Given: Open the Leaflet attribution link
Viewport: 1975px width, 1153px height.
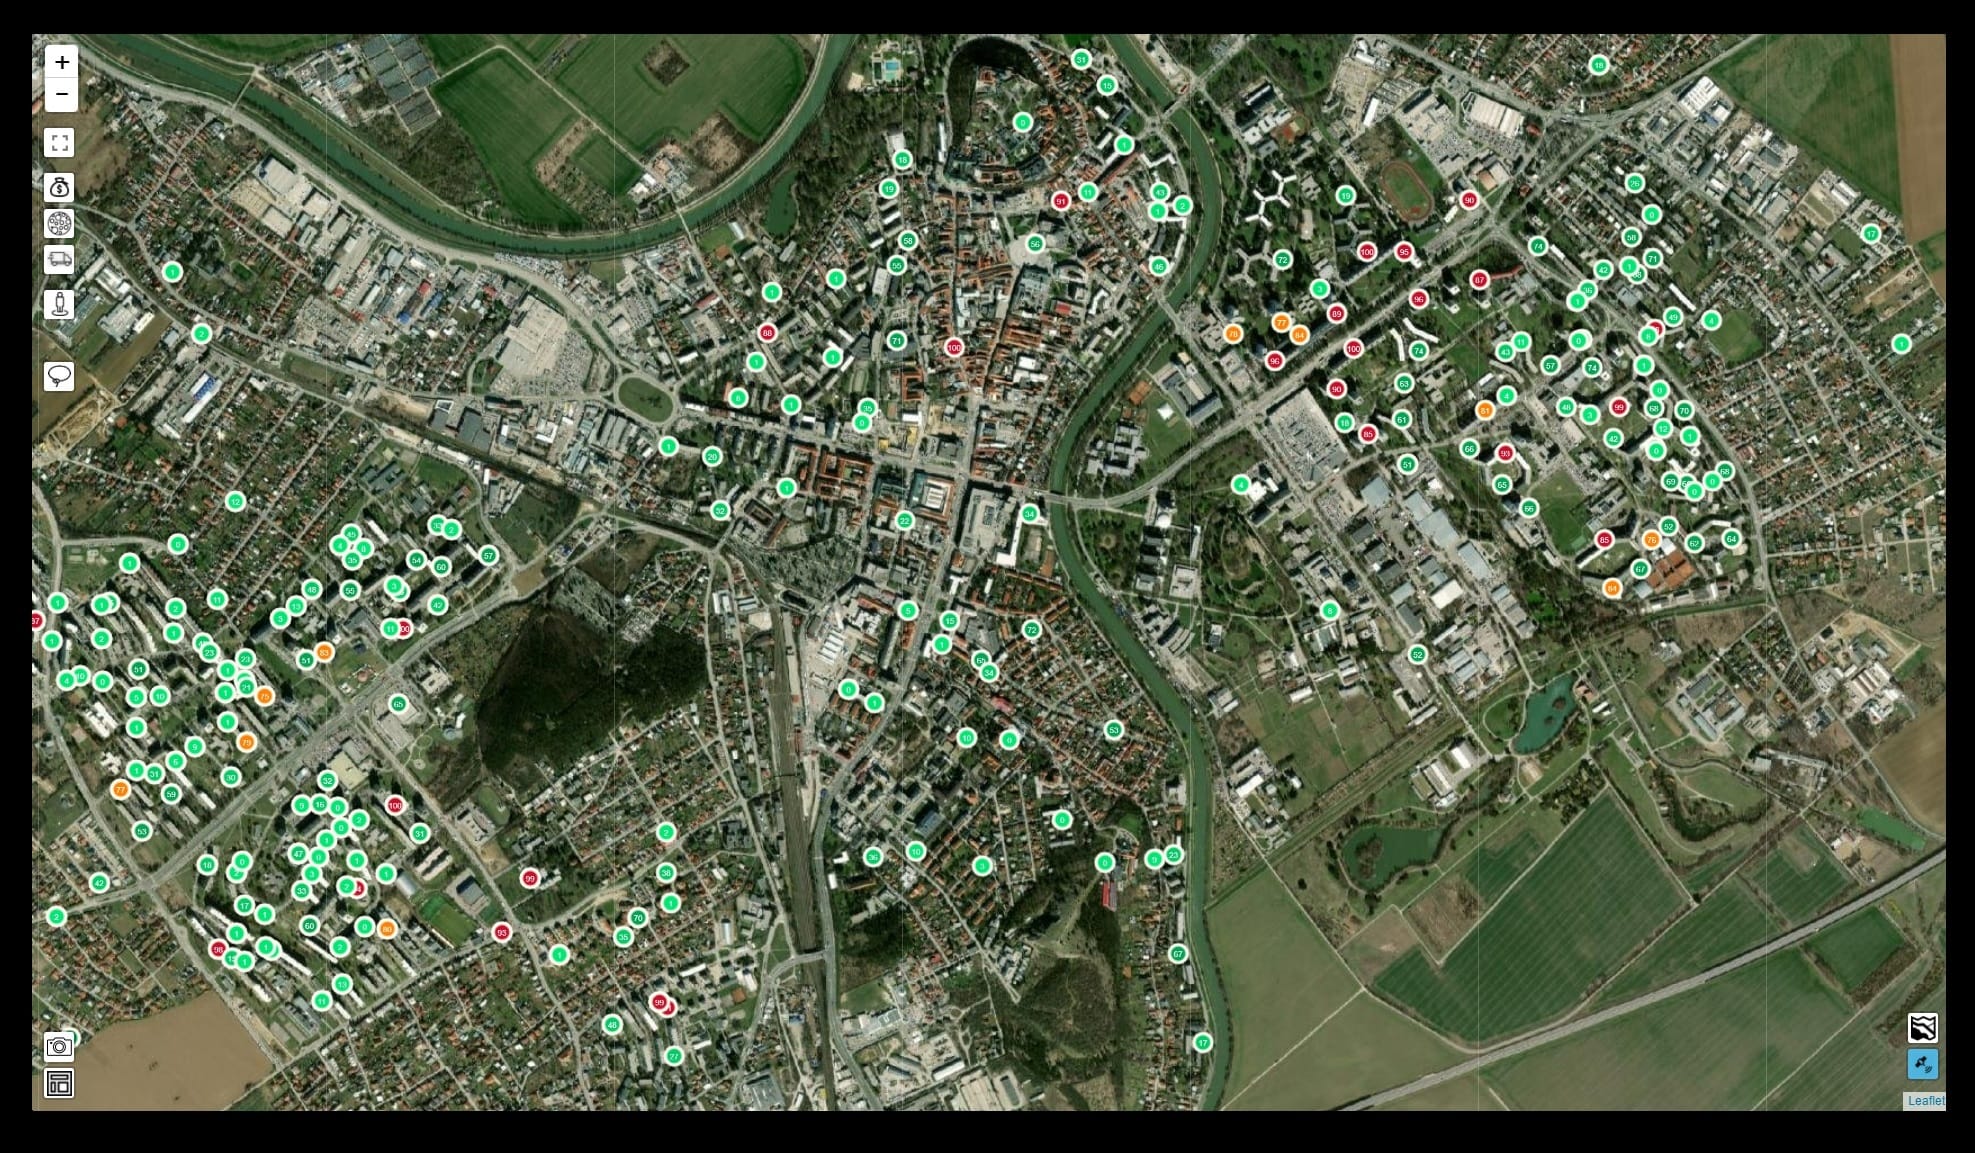Looking at the screenshot, I should pyautogui.click(x=1925, y=1101).
